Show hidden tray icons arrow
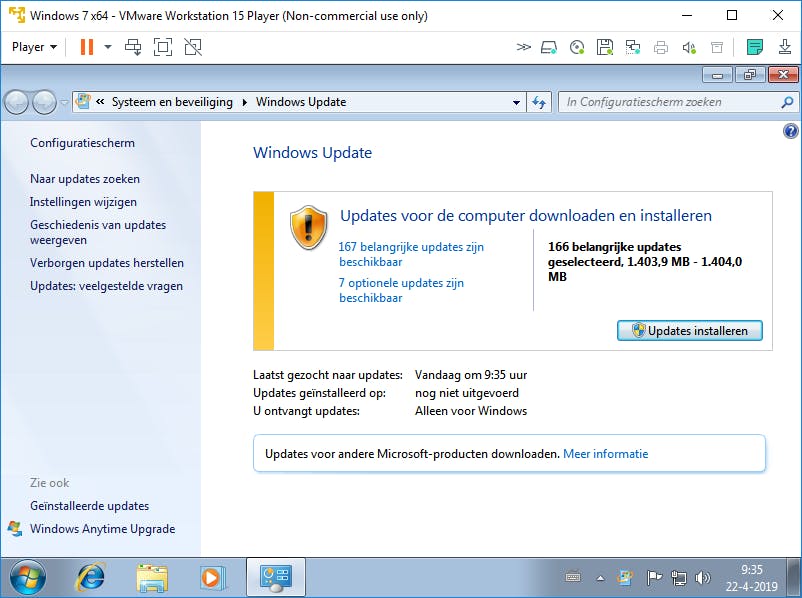 [600, 578]
